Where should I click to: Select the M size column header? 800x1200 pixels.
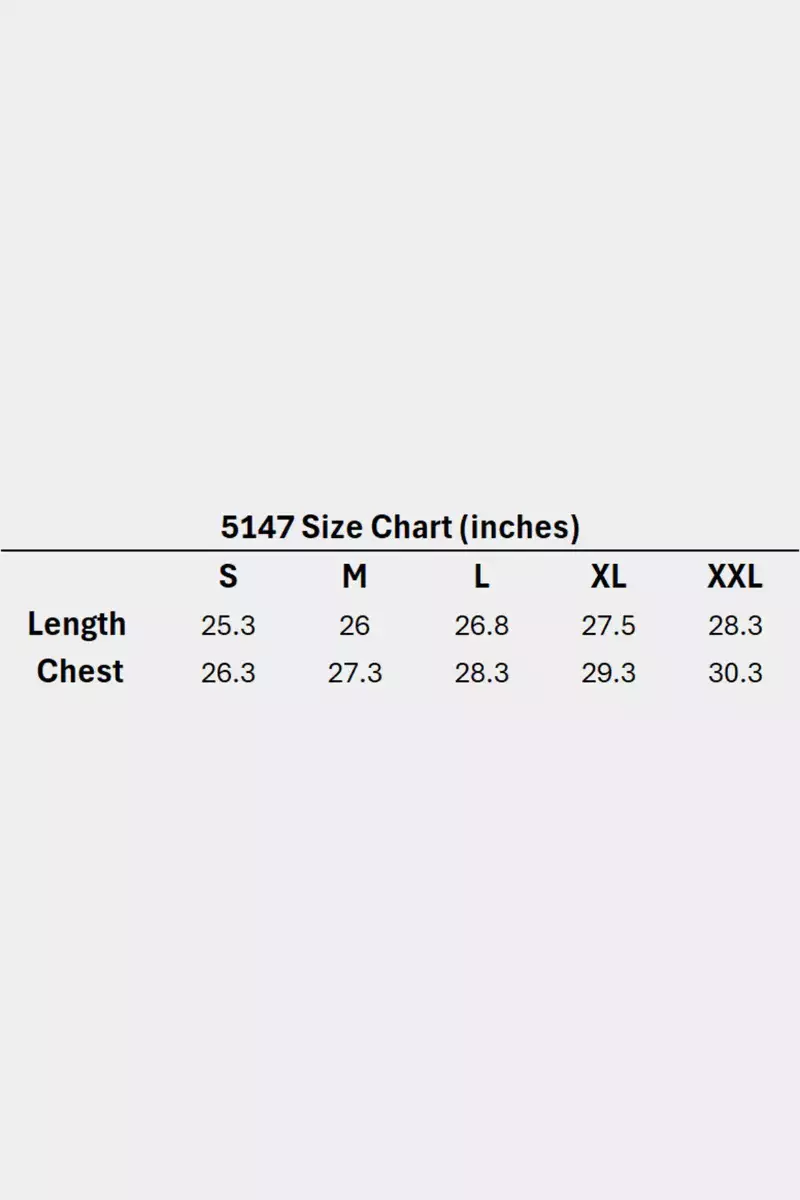[354, 577]
